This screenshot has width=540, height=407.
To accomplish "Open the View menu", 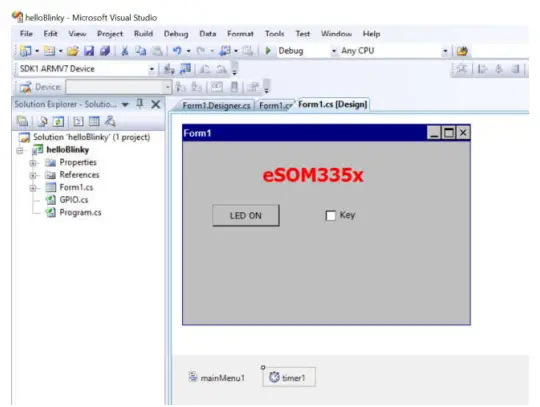I will 77,34.
